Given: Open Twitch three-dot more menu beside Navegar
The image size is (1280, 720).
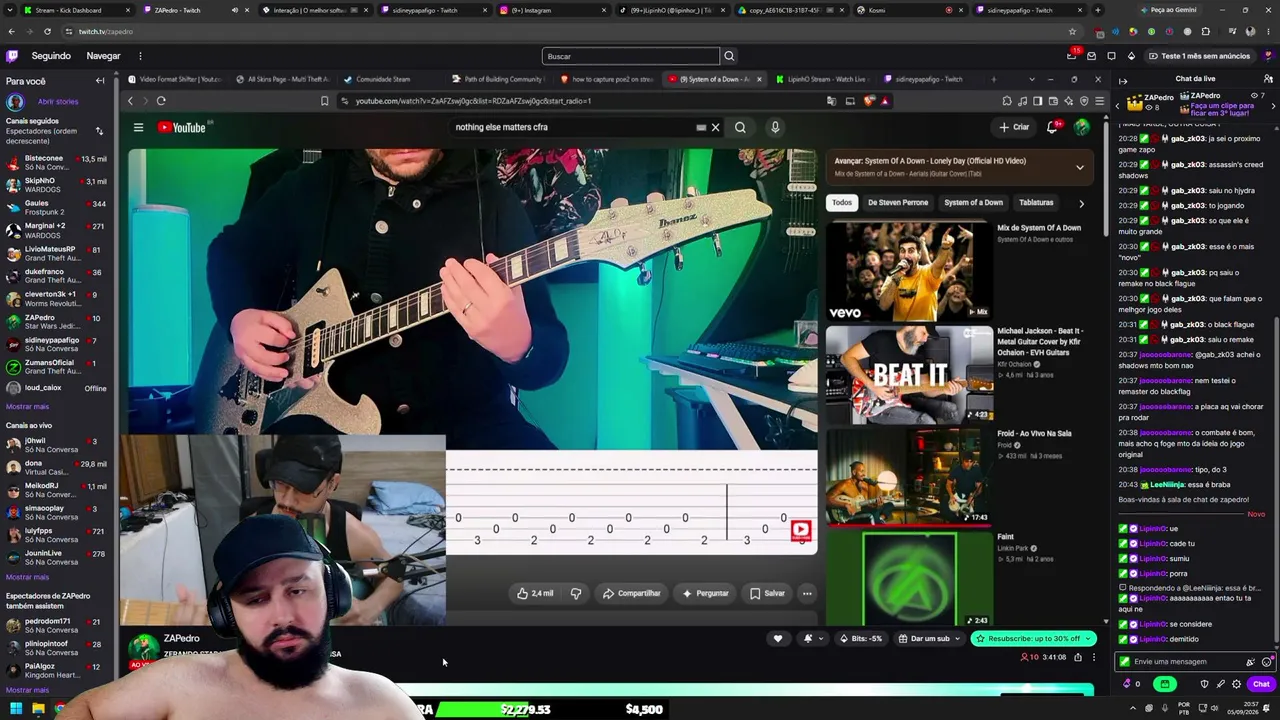Looking at the screenshot, I should (140, 56).
